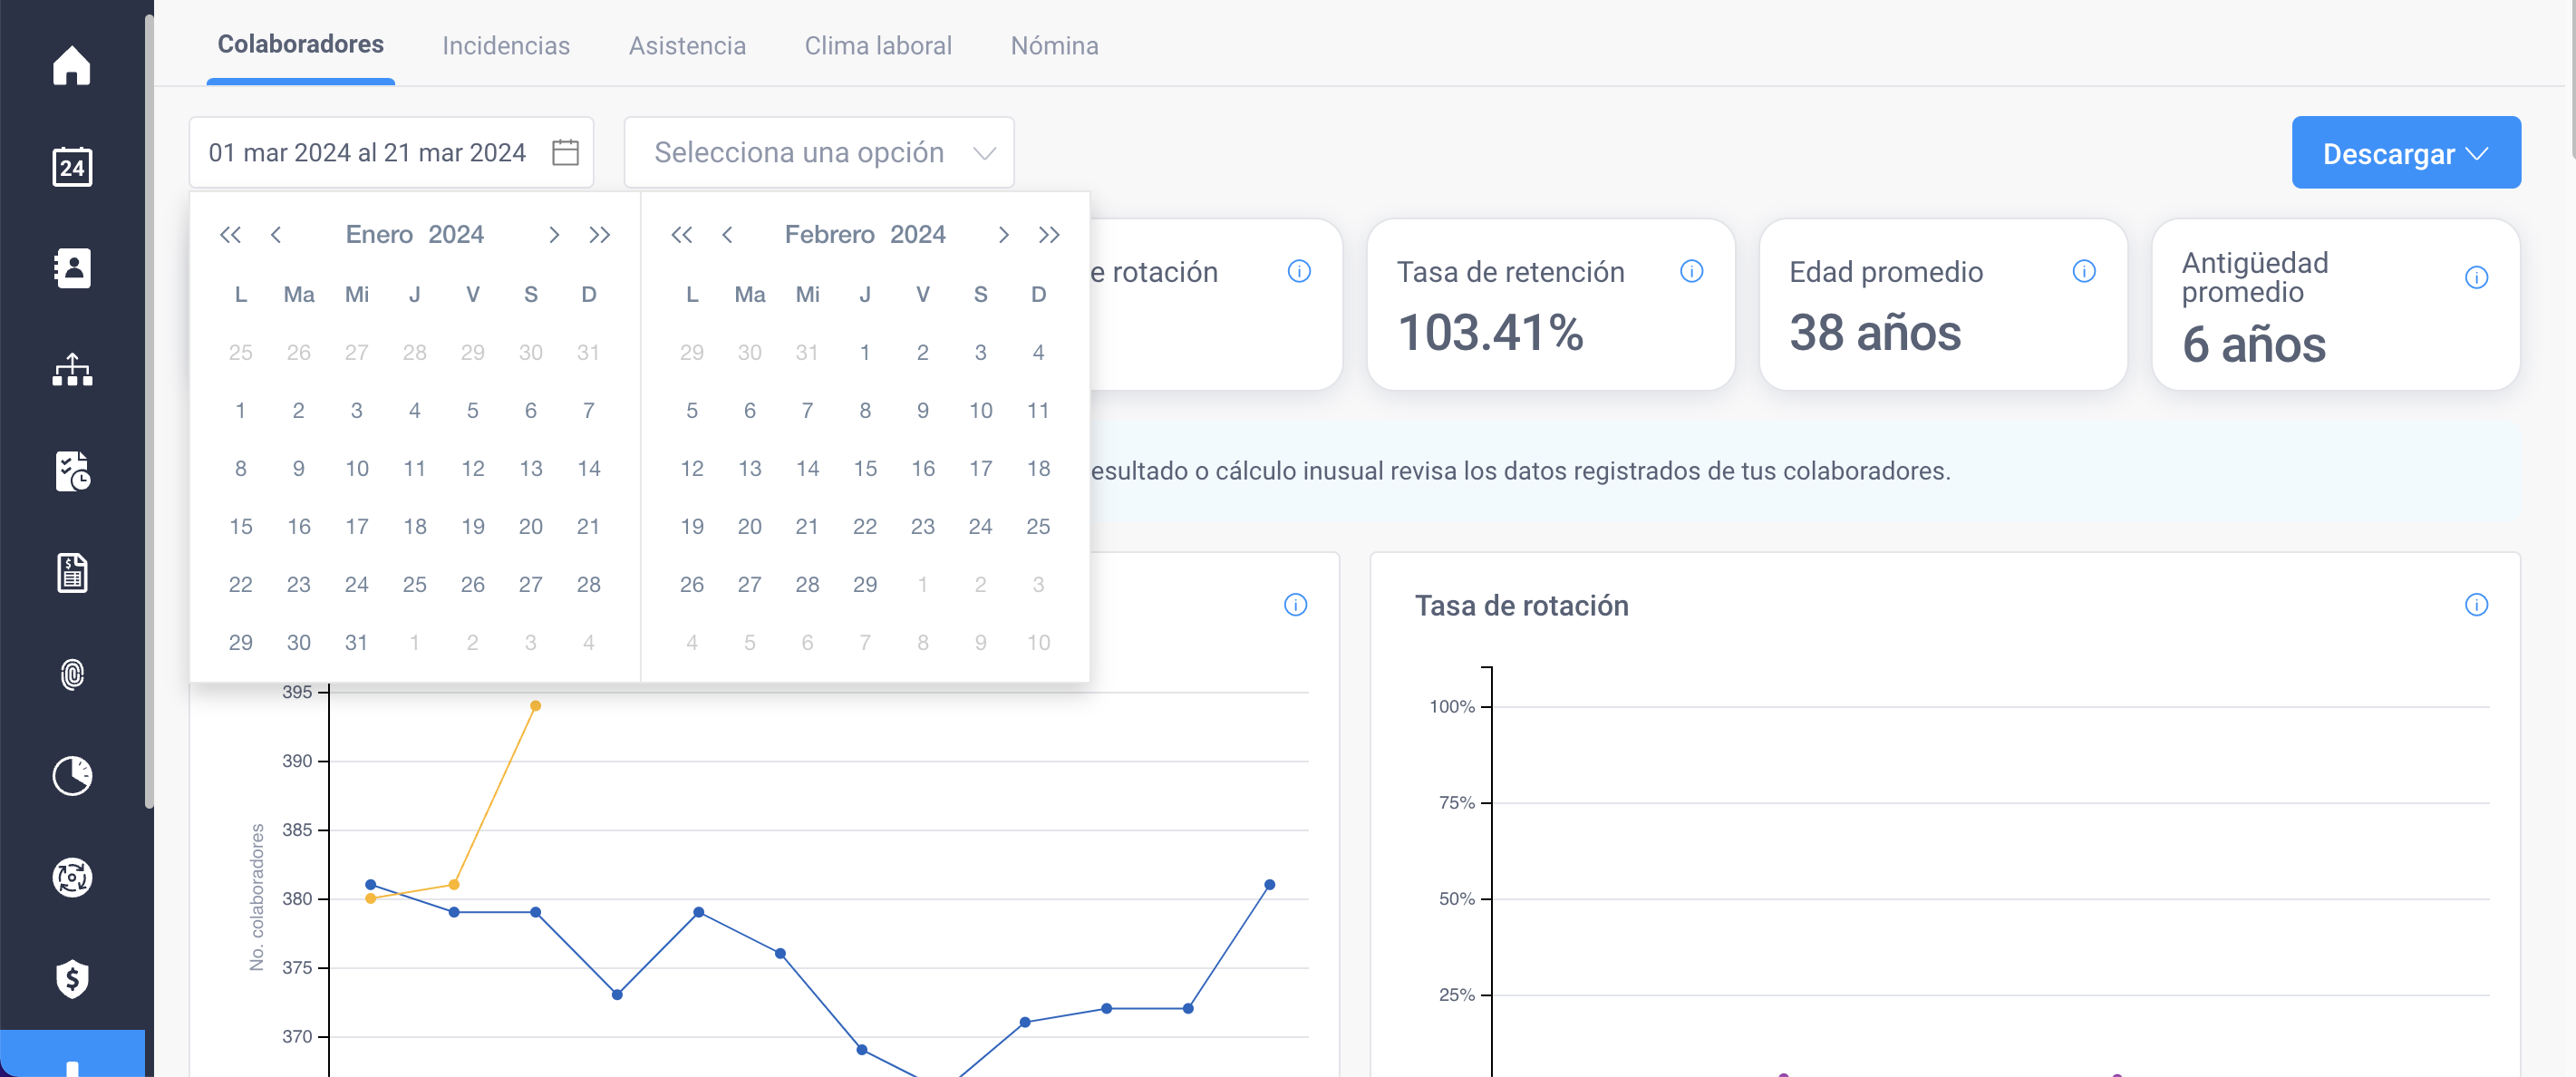Open the pie chart reports sidebar icon
The image size is (2576, 1077).
(71, 776)
